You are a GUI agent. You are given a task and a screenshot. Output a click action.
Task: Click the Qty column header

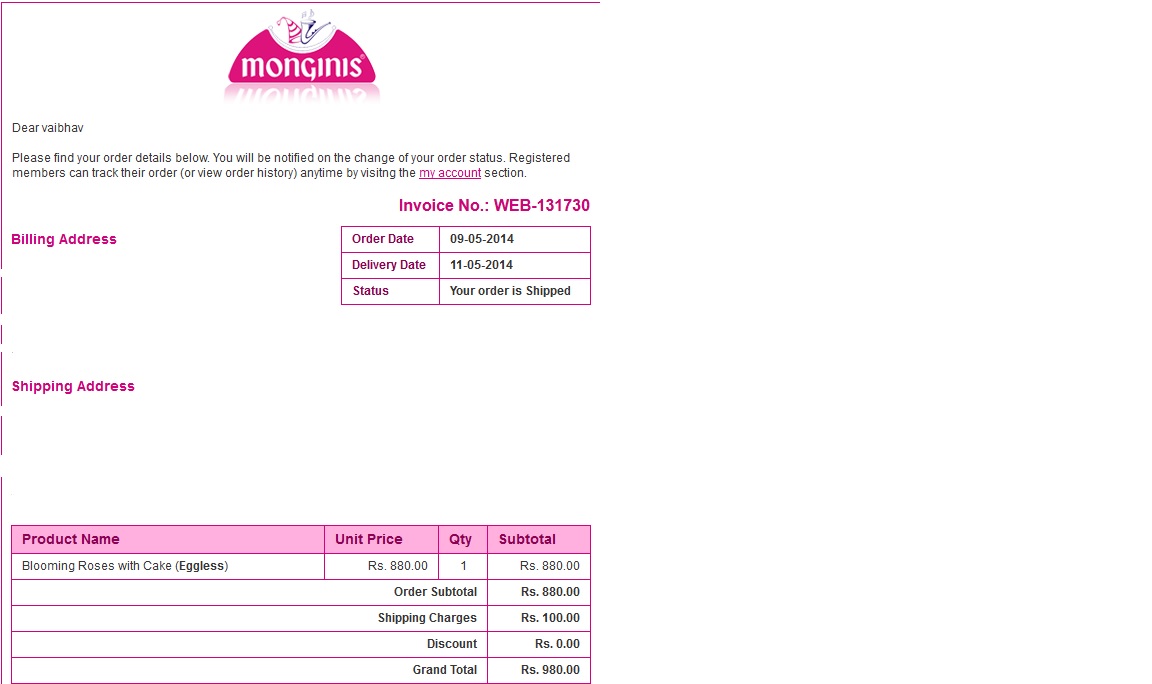pyautogui.click(x=460, y=539)
